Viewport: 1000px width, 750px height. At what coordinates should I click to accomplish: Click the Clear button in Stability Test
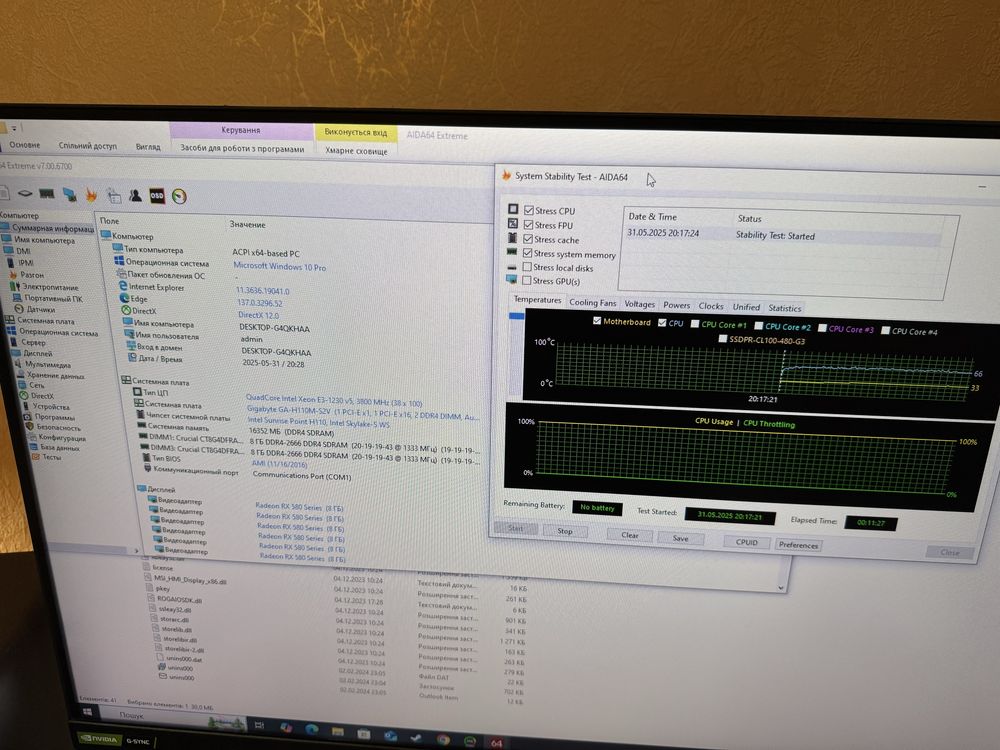(629, 535)
